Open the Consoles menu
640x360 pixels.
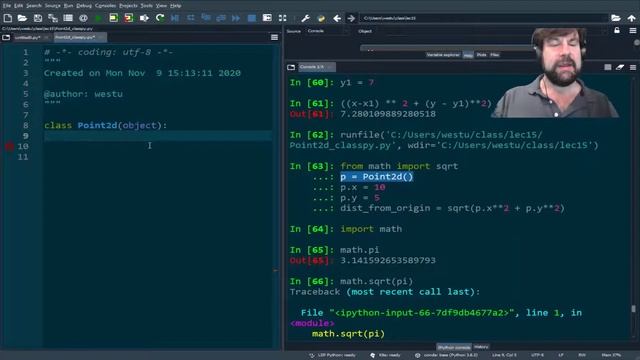[105, 6]
